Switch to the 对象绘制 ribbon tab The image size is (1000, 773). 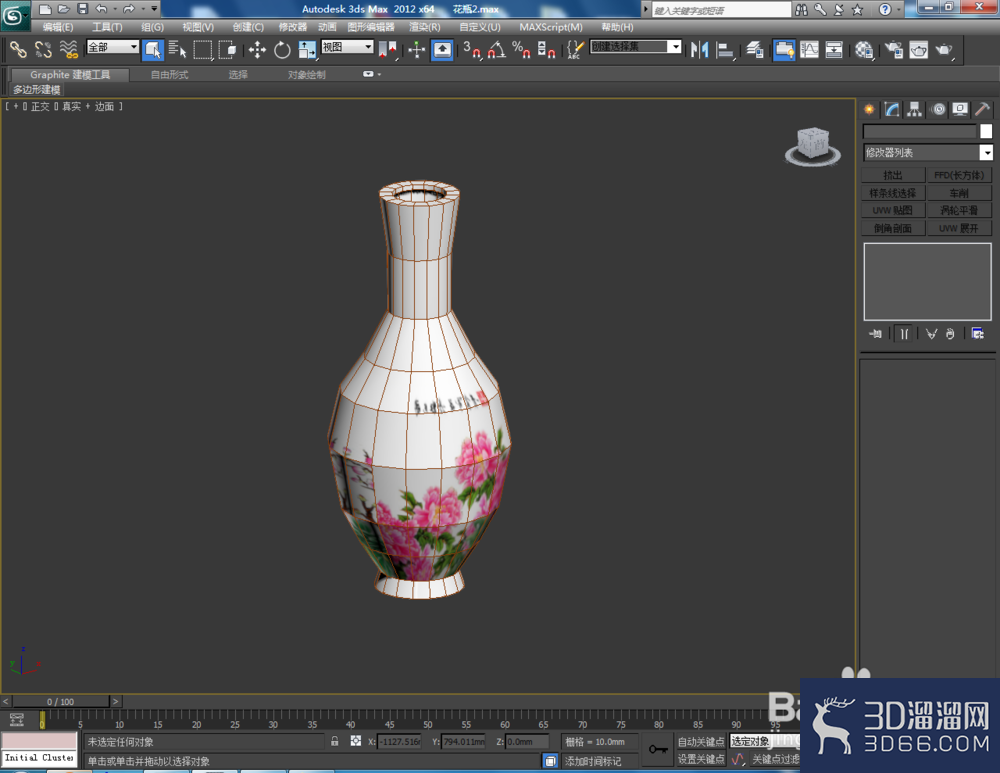point(307,75)
